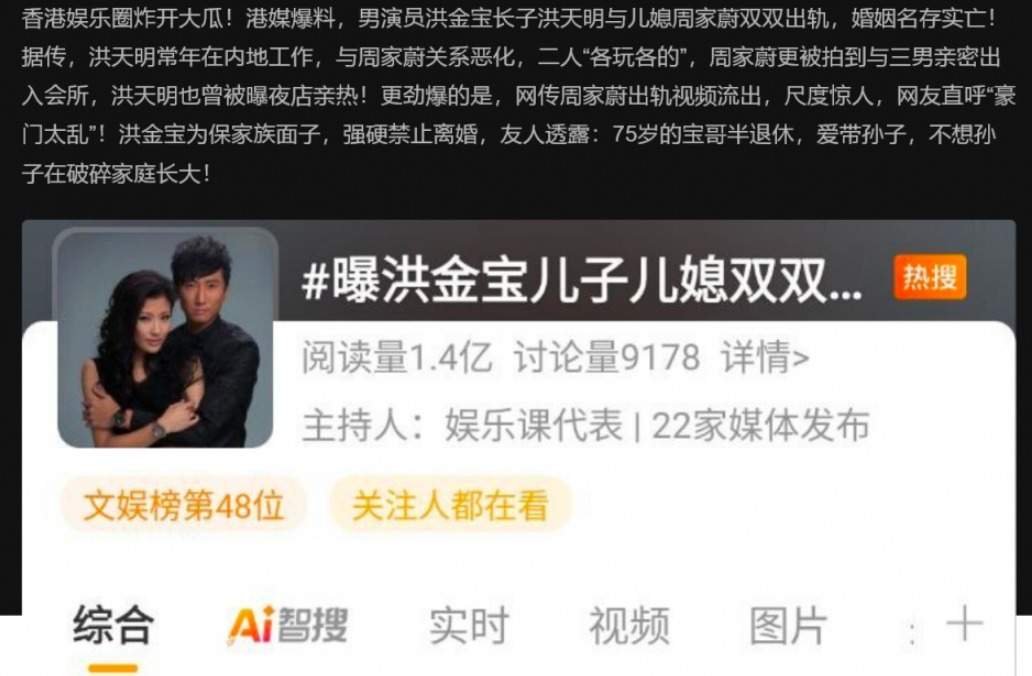This screenshot has height=676, width=1032.
Task: Open the #曝洪金宝儿子儿媳双双... topic title
Action: click(582, 279)
